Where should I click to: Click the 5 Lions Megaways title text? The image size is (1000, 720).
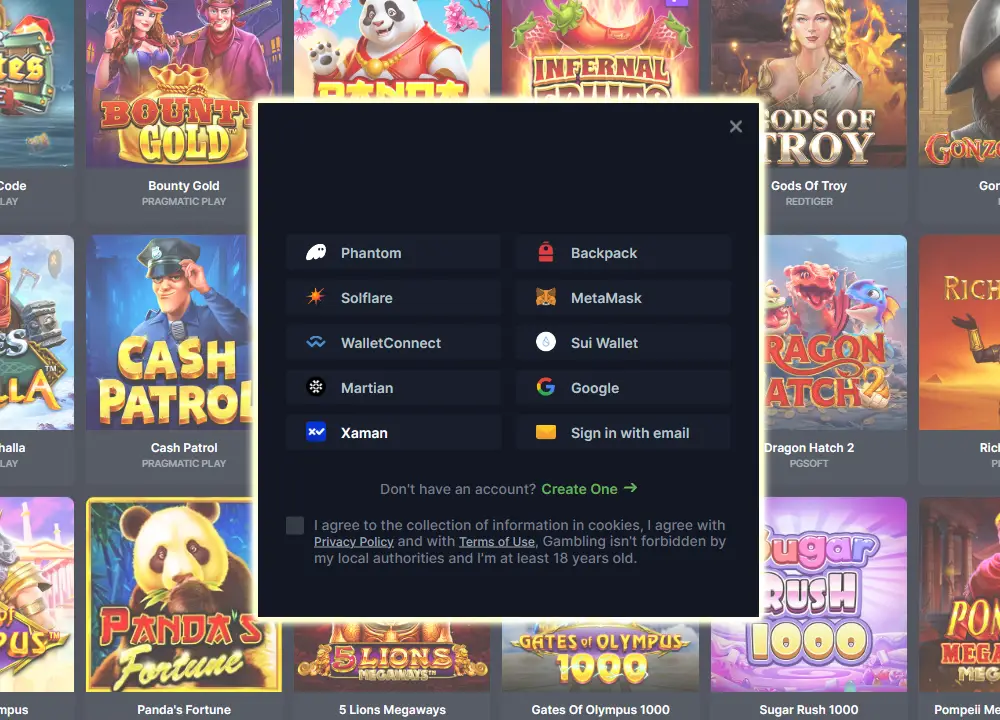point(392,710)
